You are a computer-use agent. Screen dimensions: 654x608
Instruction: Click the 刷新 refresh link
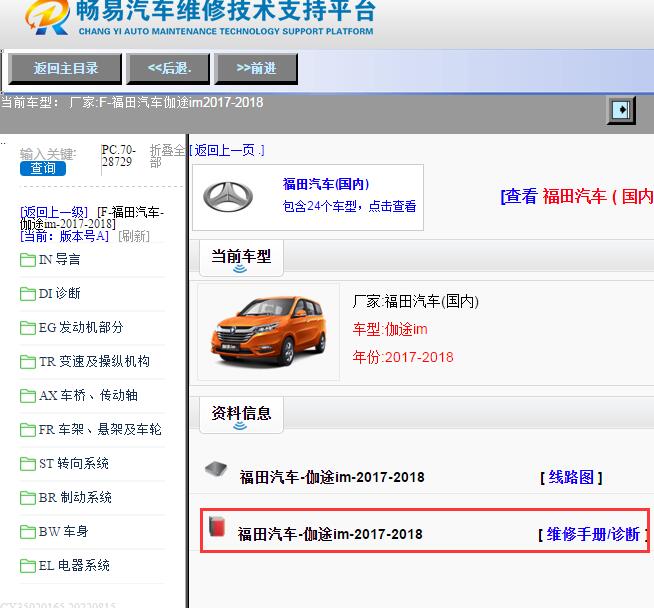pos(134,236)
